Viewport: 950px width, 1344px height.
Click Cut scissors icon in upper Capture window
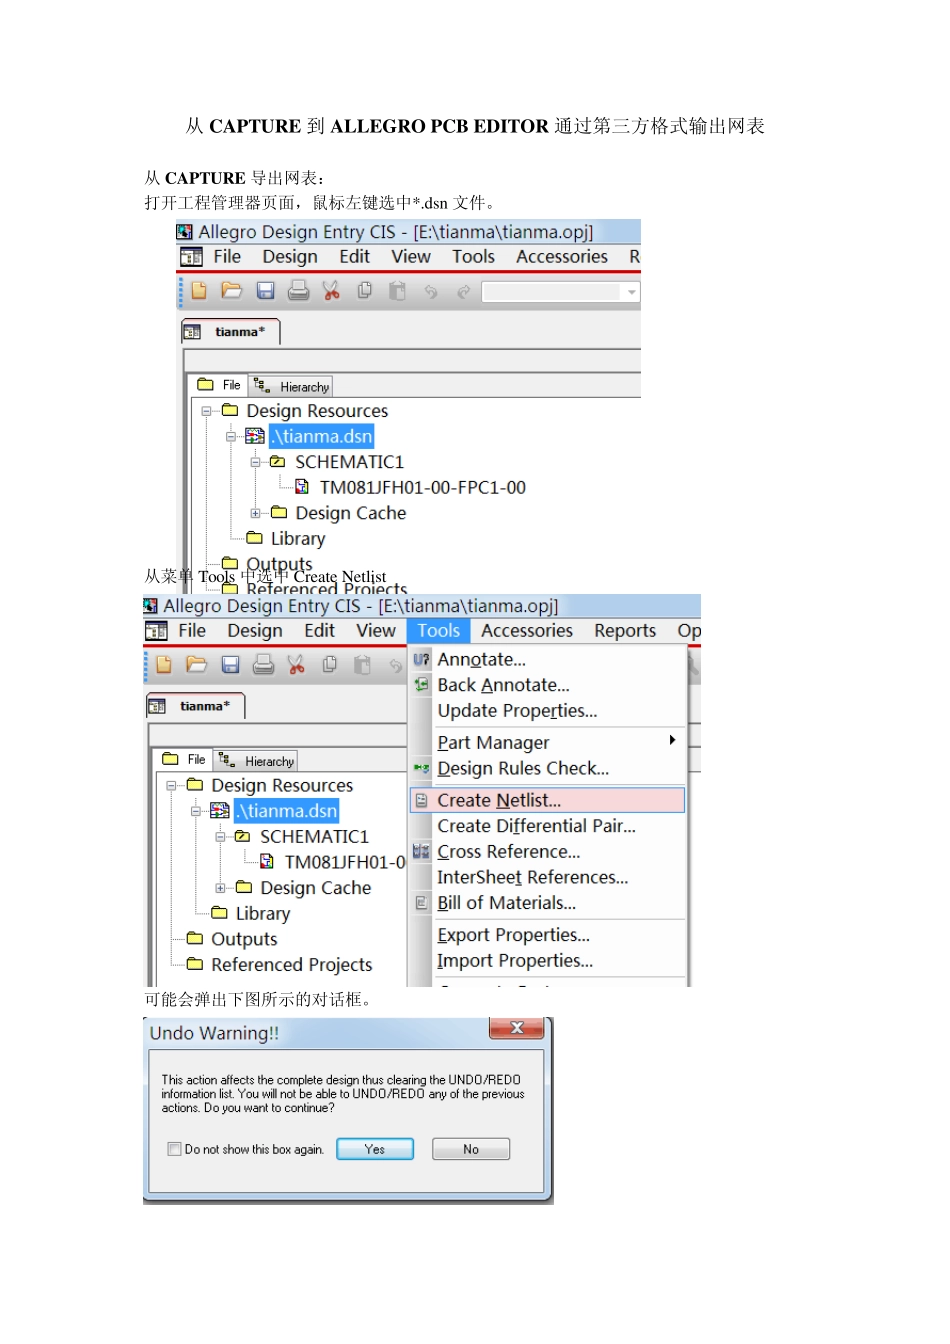[x=331, y=291]
